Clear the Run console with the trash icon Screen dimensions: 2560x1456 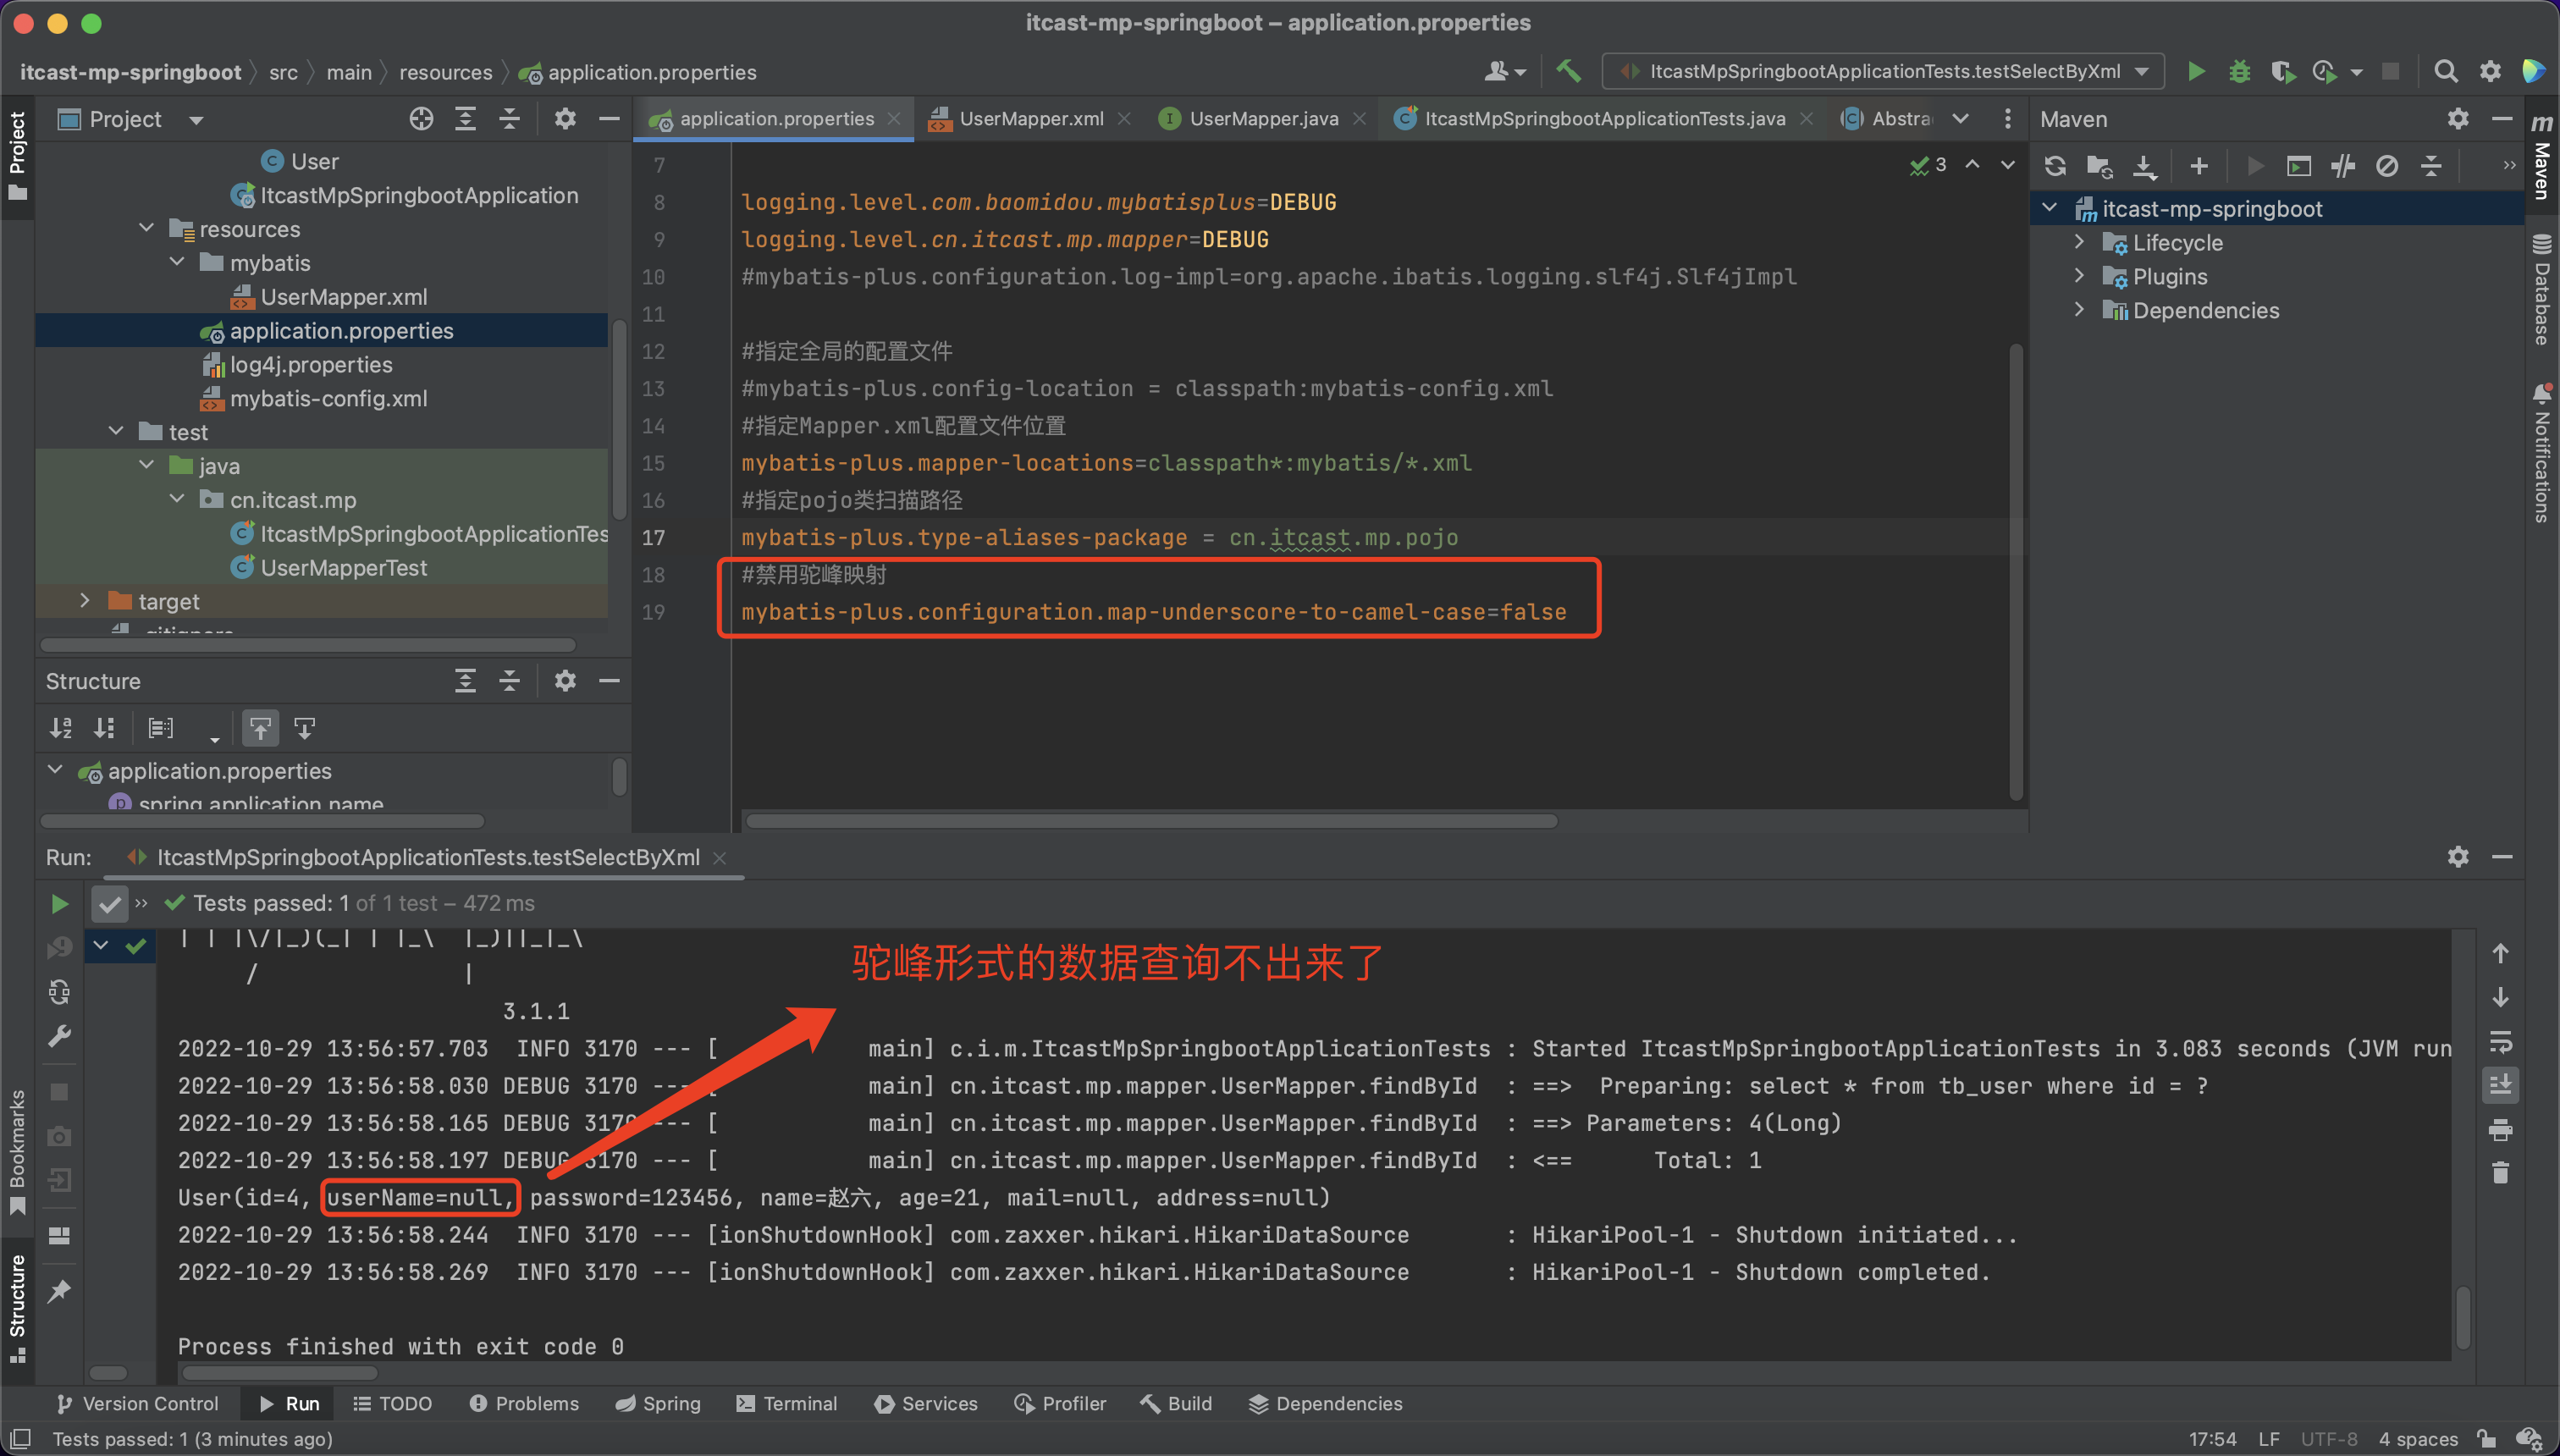(2500, 1172)
